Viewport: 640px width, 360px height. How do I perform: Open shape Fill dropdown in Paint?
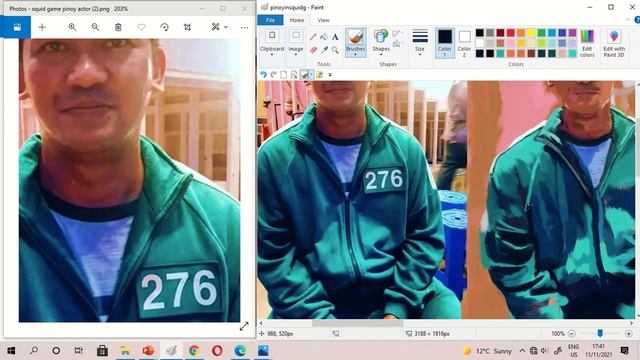(397, 44)
